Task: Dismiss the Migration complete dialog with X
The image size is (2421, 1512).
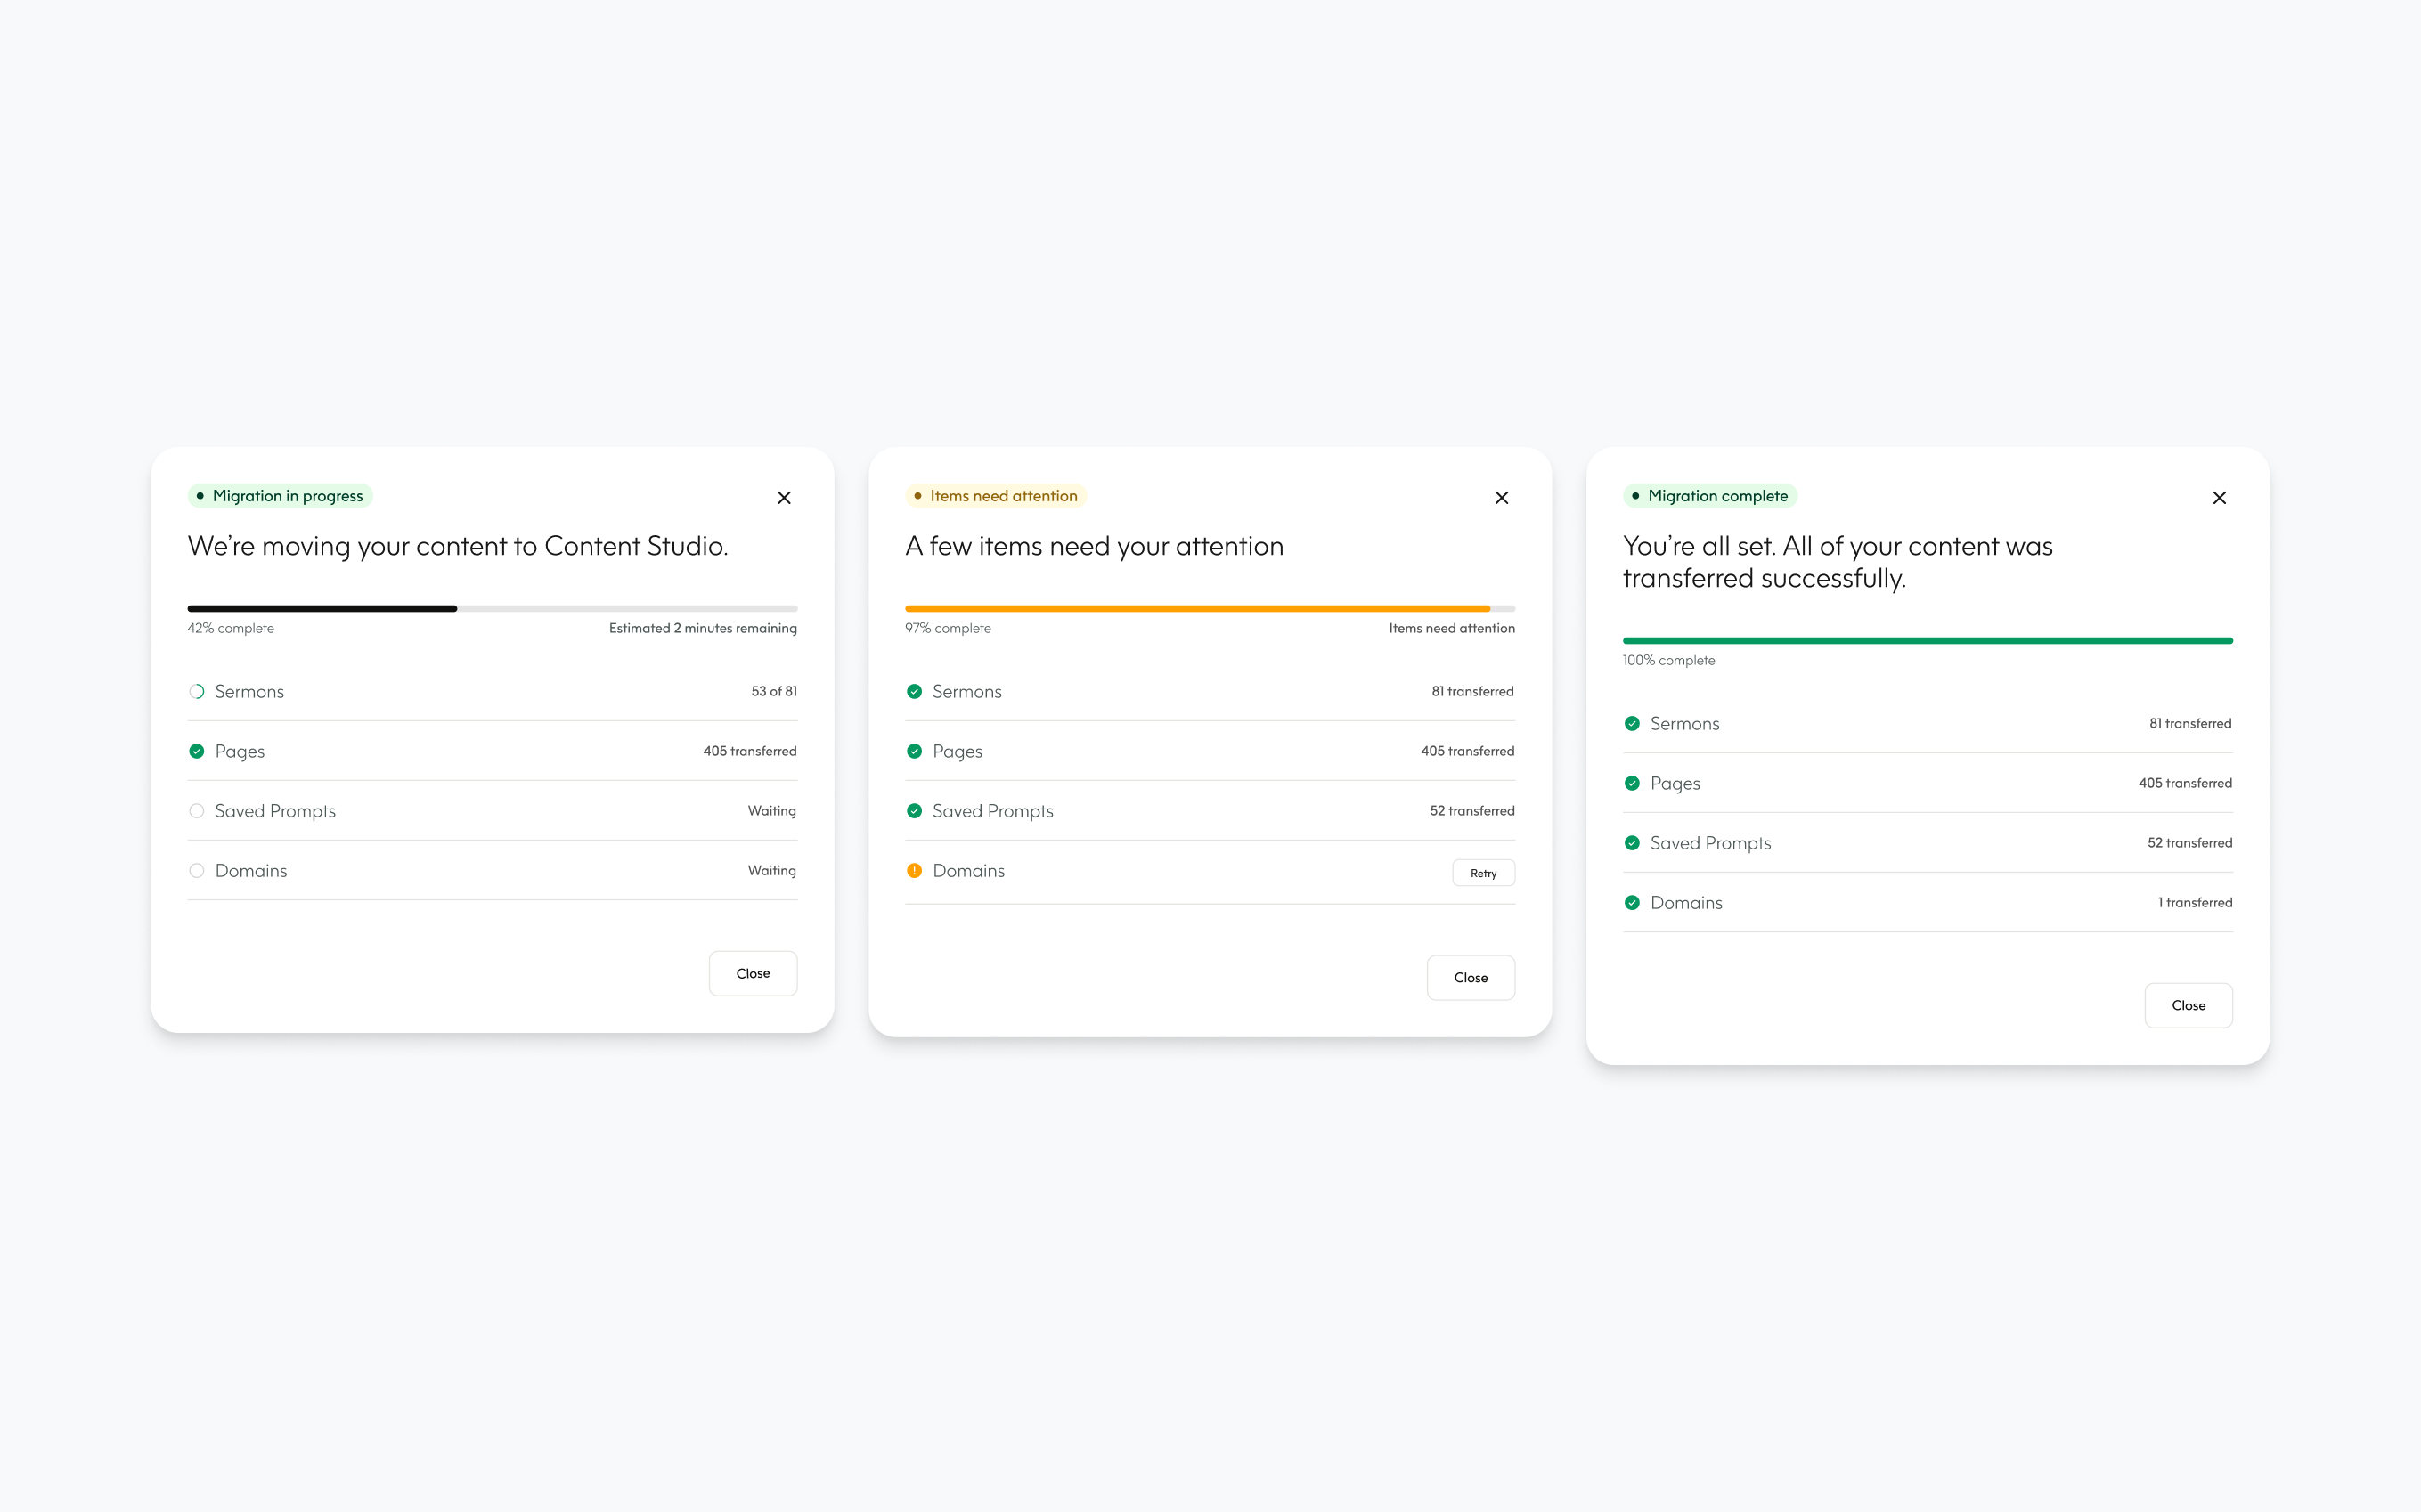Action: pos(2219,497)
